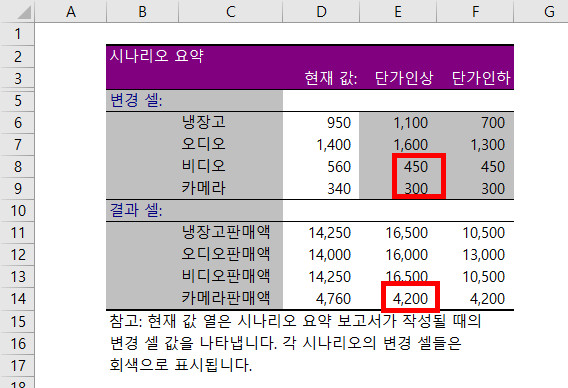Click the '오디오판매액' row label
The width and height of the screenshot is (568, 388).
coord(226,254)
